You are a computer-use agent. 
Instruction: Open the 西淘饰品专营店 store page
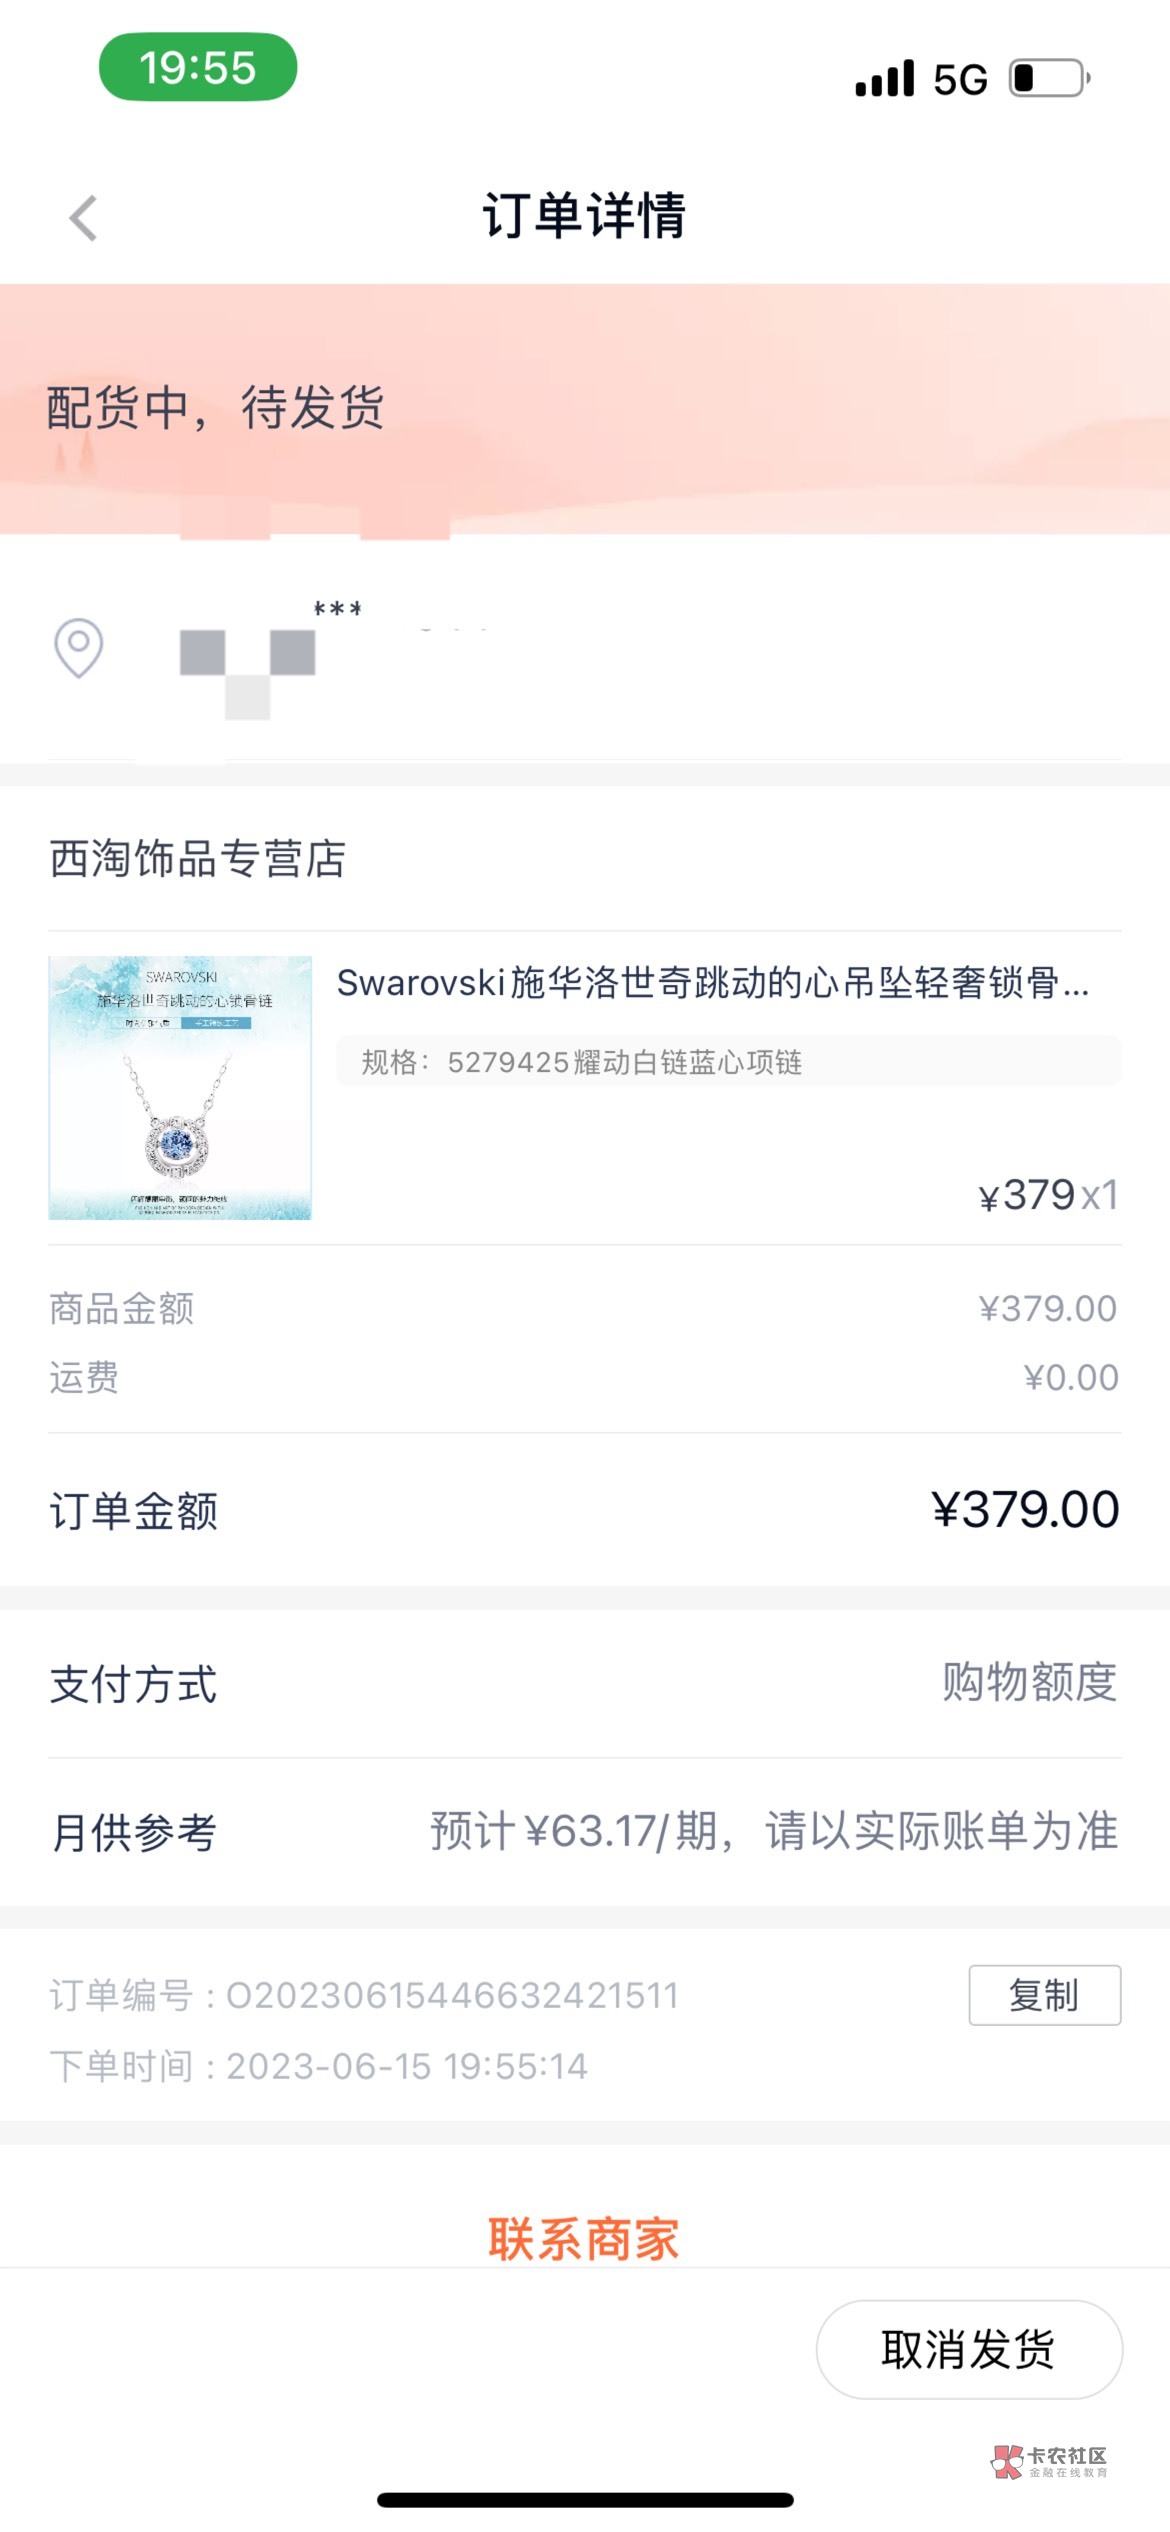pyautogui.click(x=198, y=859)
